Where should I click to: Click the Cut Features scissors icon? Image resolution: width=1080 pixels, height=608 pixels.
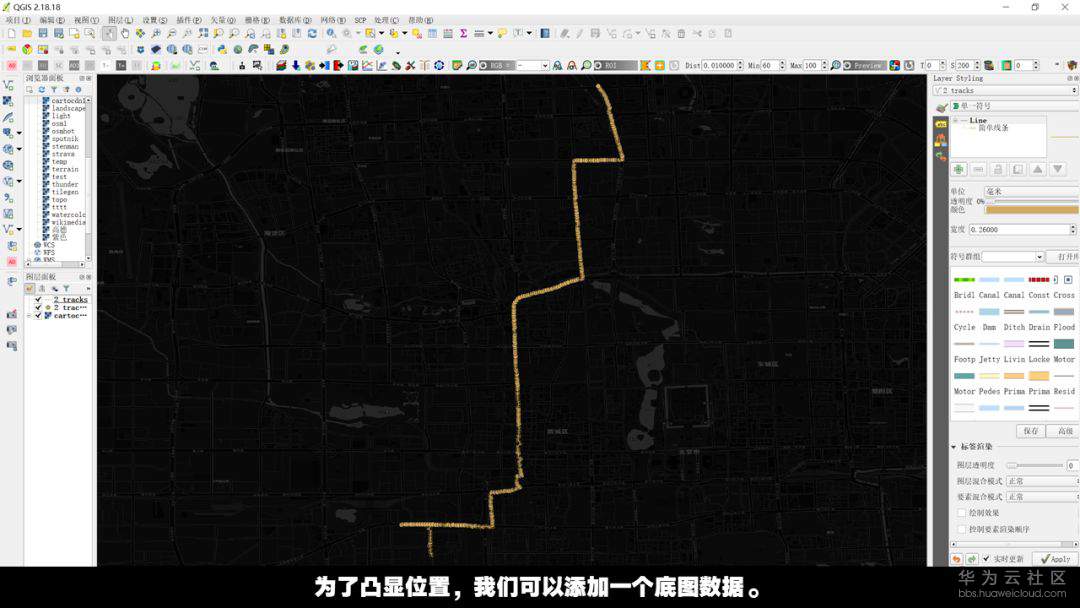697,33
